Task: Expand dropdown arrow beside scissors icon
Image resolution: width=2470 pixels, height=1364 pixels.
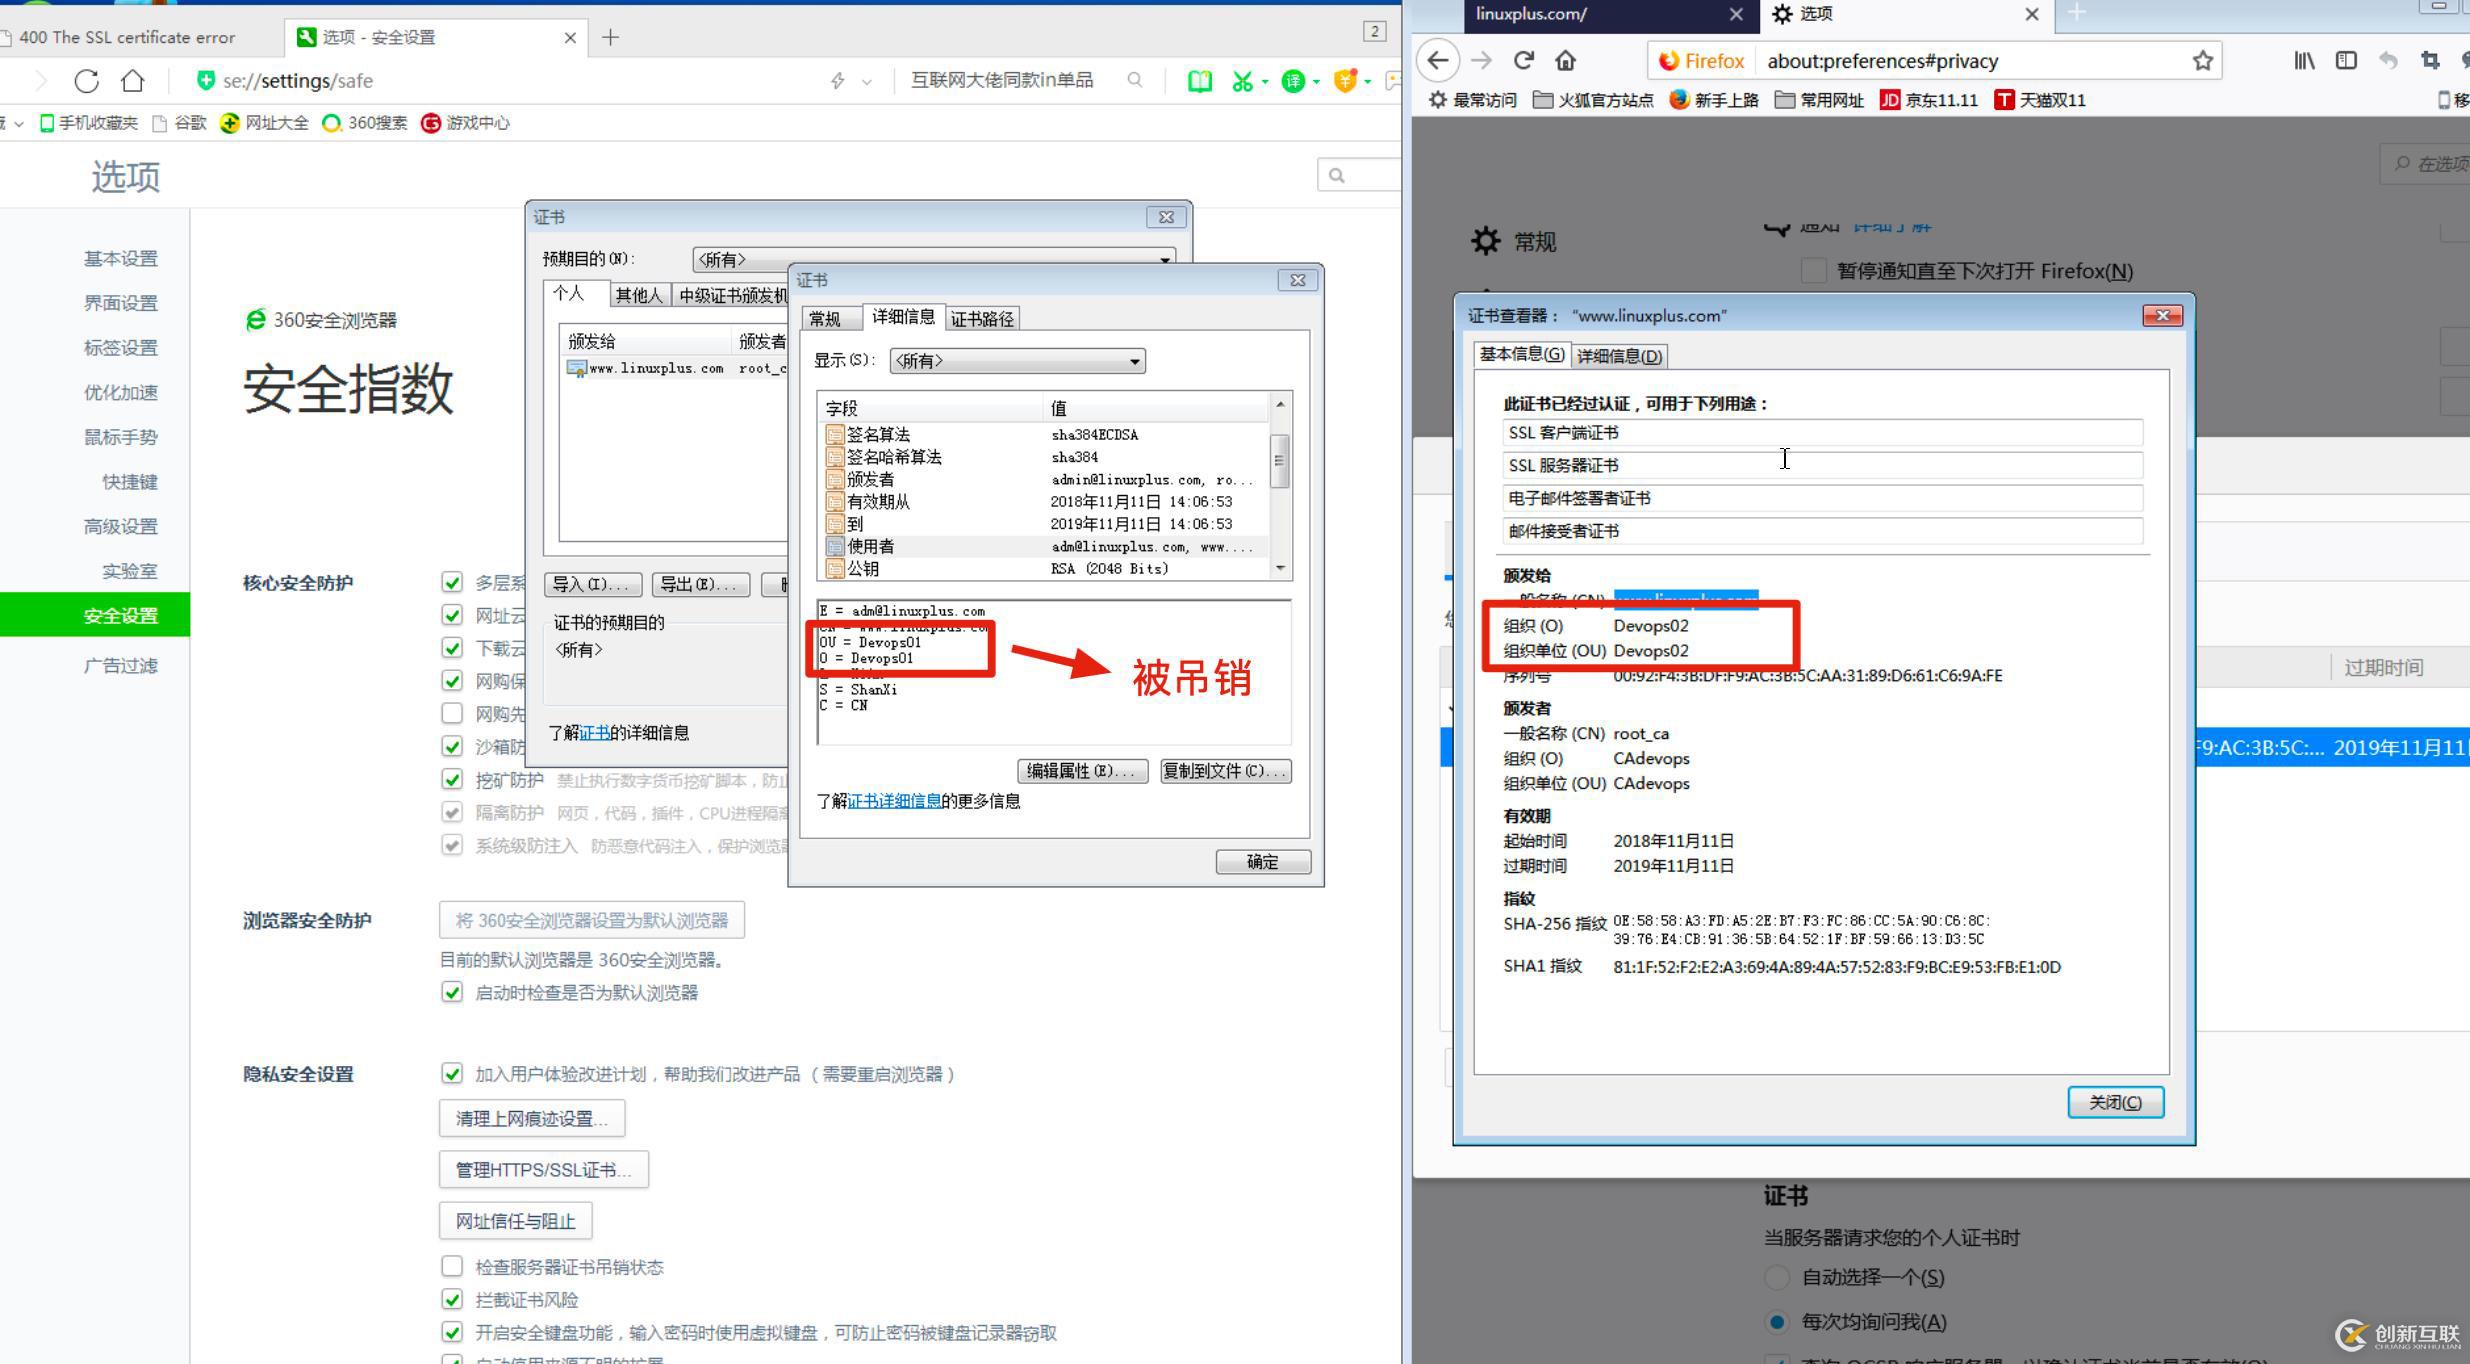Action: point(1265,82)
